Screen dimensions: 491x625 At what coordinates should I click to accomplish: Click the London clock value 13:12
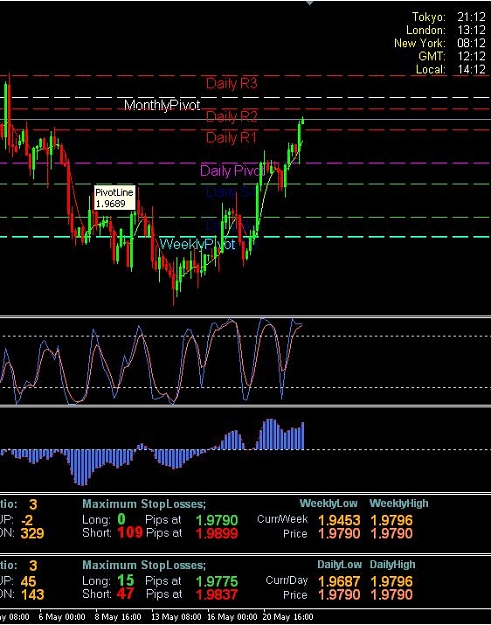[x=471, y=30]
